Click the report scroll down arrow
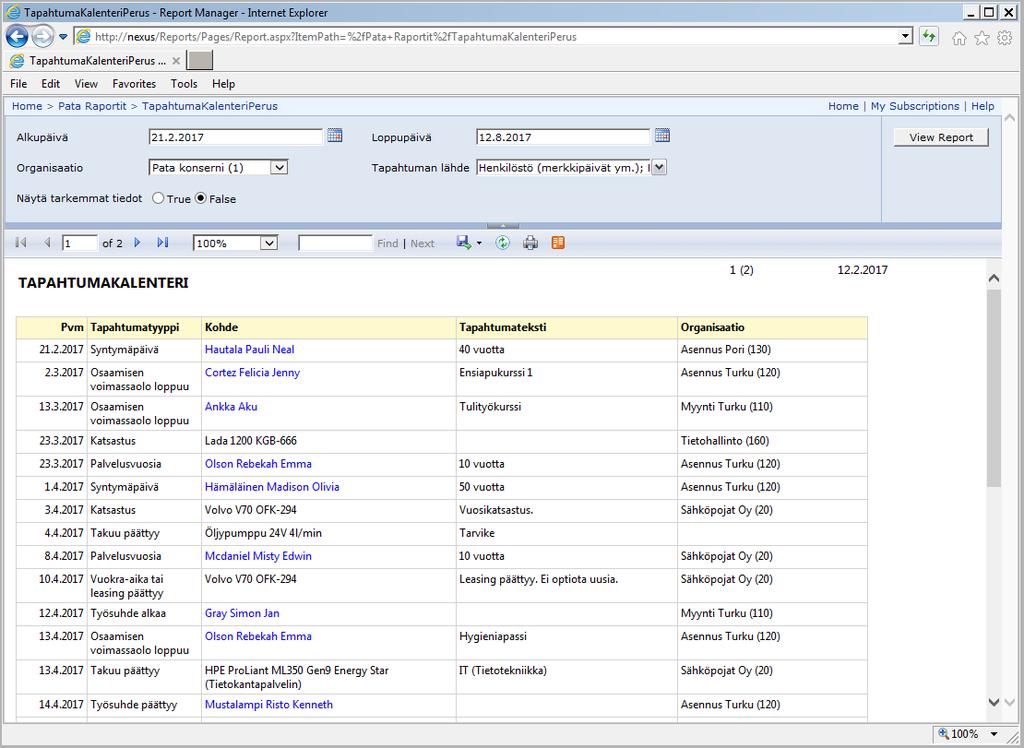1024x748 pixels. [994, 702]
